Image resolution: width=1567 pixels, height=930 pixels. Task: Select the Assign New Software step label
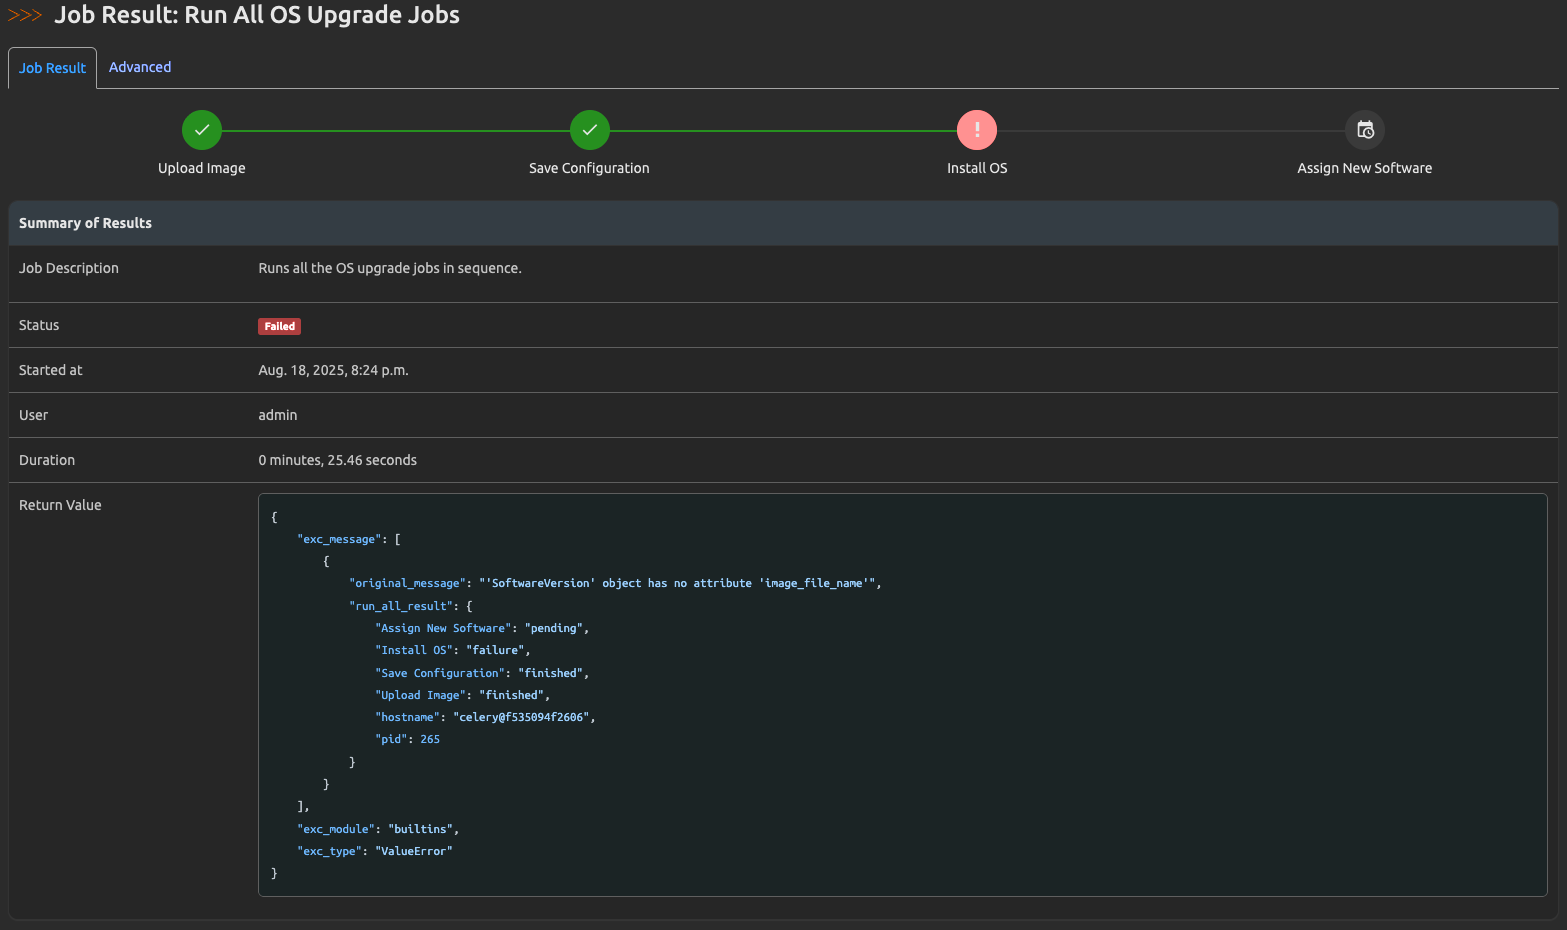point(1364,168)
